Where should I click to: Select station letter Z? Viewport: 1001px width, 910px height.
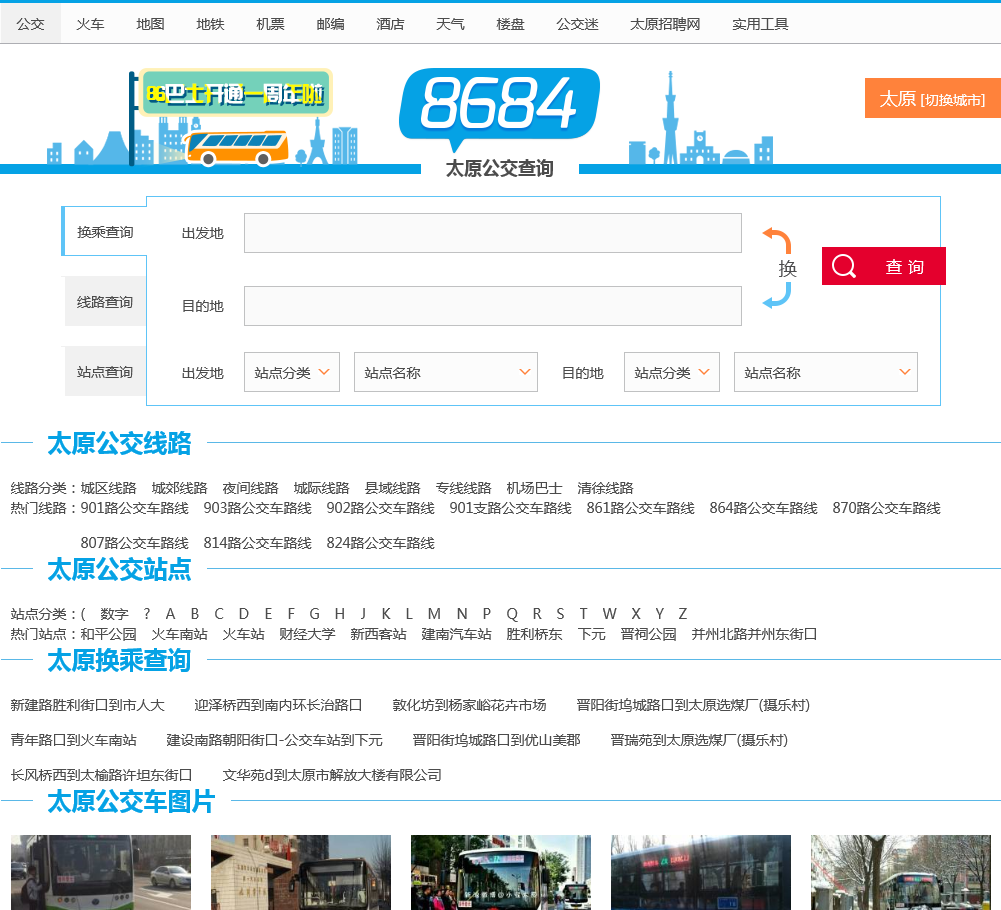(x=682, y=614)
